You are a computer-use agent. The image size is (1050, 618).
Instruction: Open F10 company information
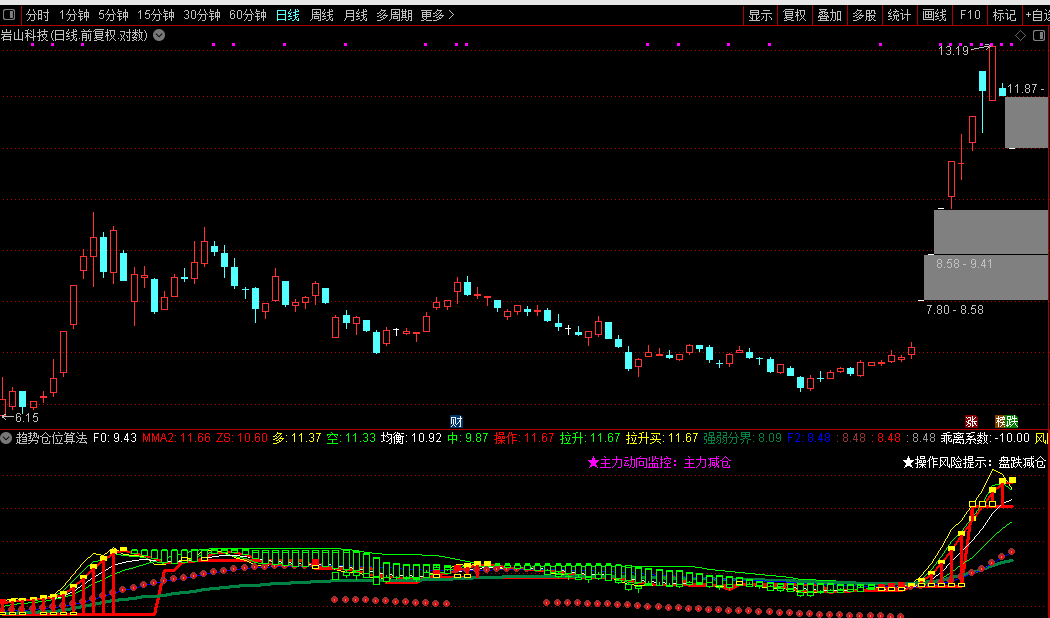970,15
